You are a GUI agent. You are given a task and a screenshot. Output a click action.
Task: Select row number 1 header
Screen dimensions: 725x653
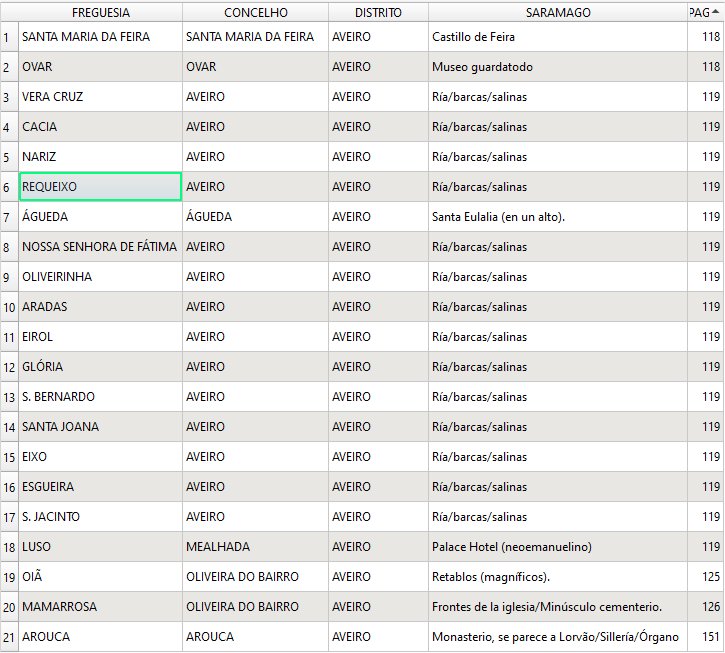[8, 37]
